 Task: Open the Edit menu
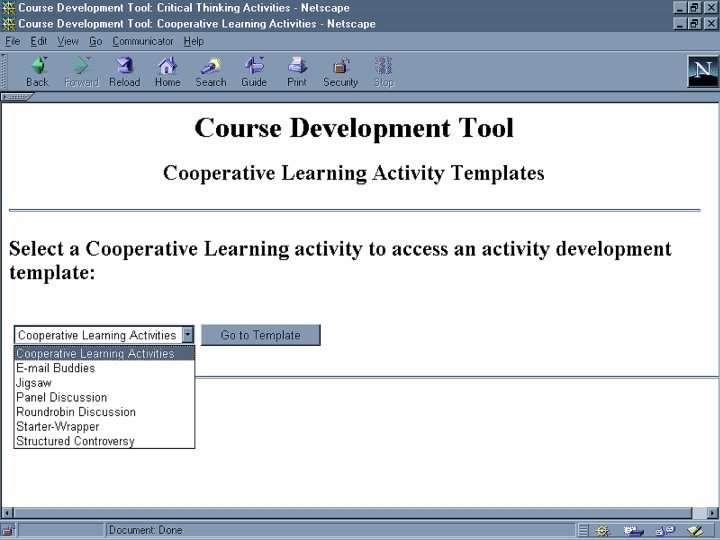[x=39, y=41]
